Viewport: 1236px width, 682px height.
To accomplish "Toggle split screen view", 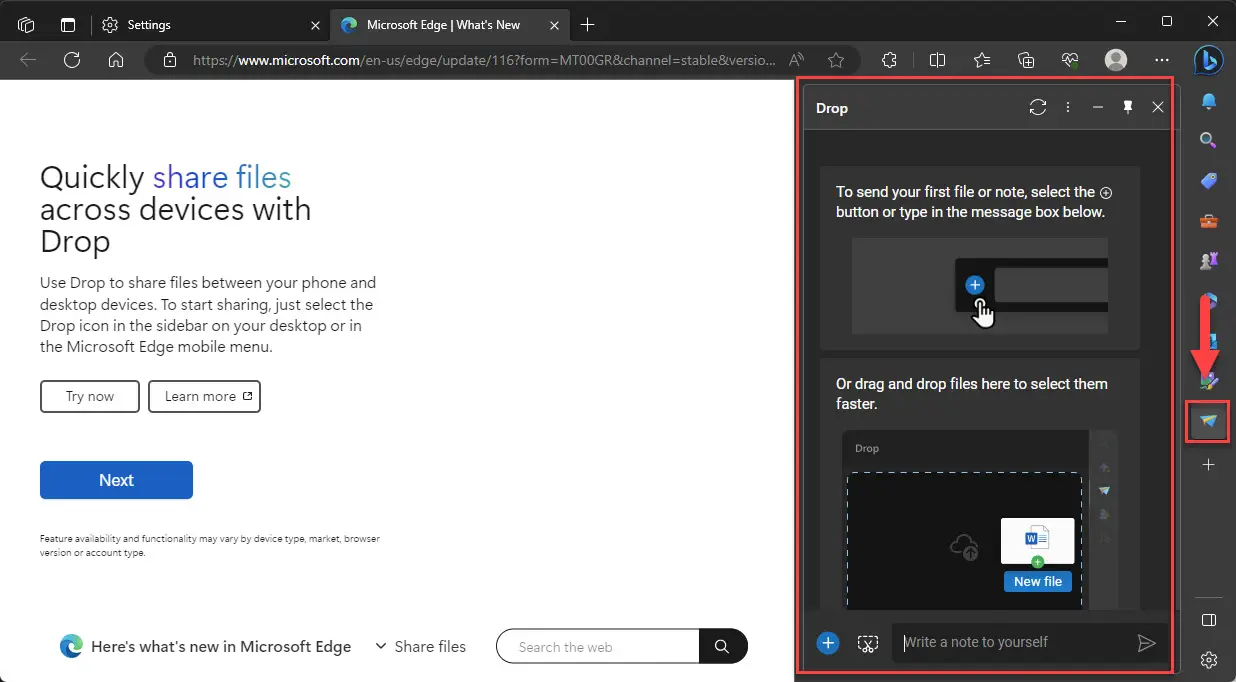I will [x=937, y=61].
